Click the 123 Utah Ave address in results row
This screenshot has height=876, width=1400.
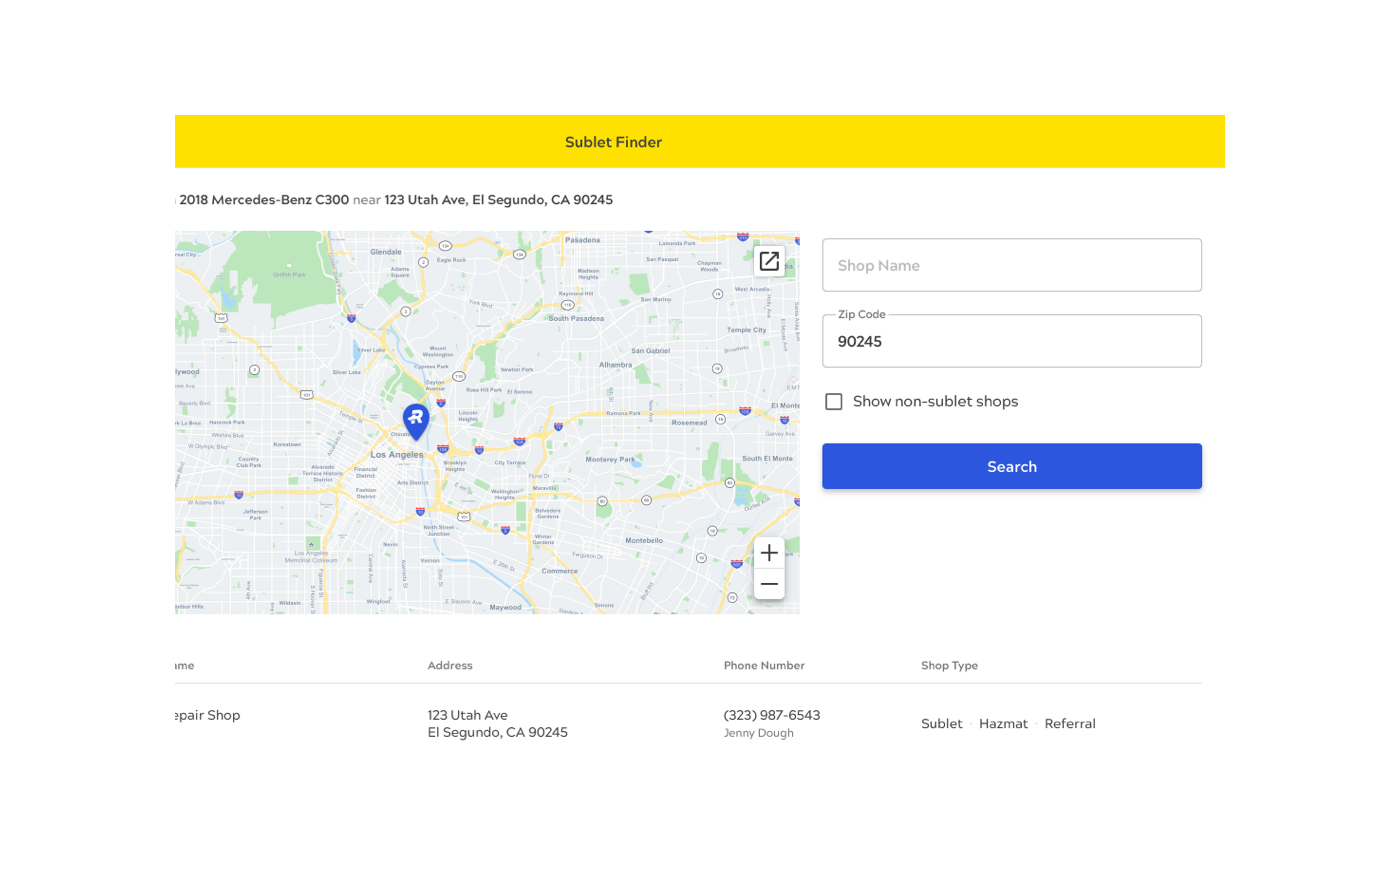tap(468, 715)
